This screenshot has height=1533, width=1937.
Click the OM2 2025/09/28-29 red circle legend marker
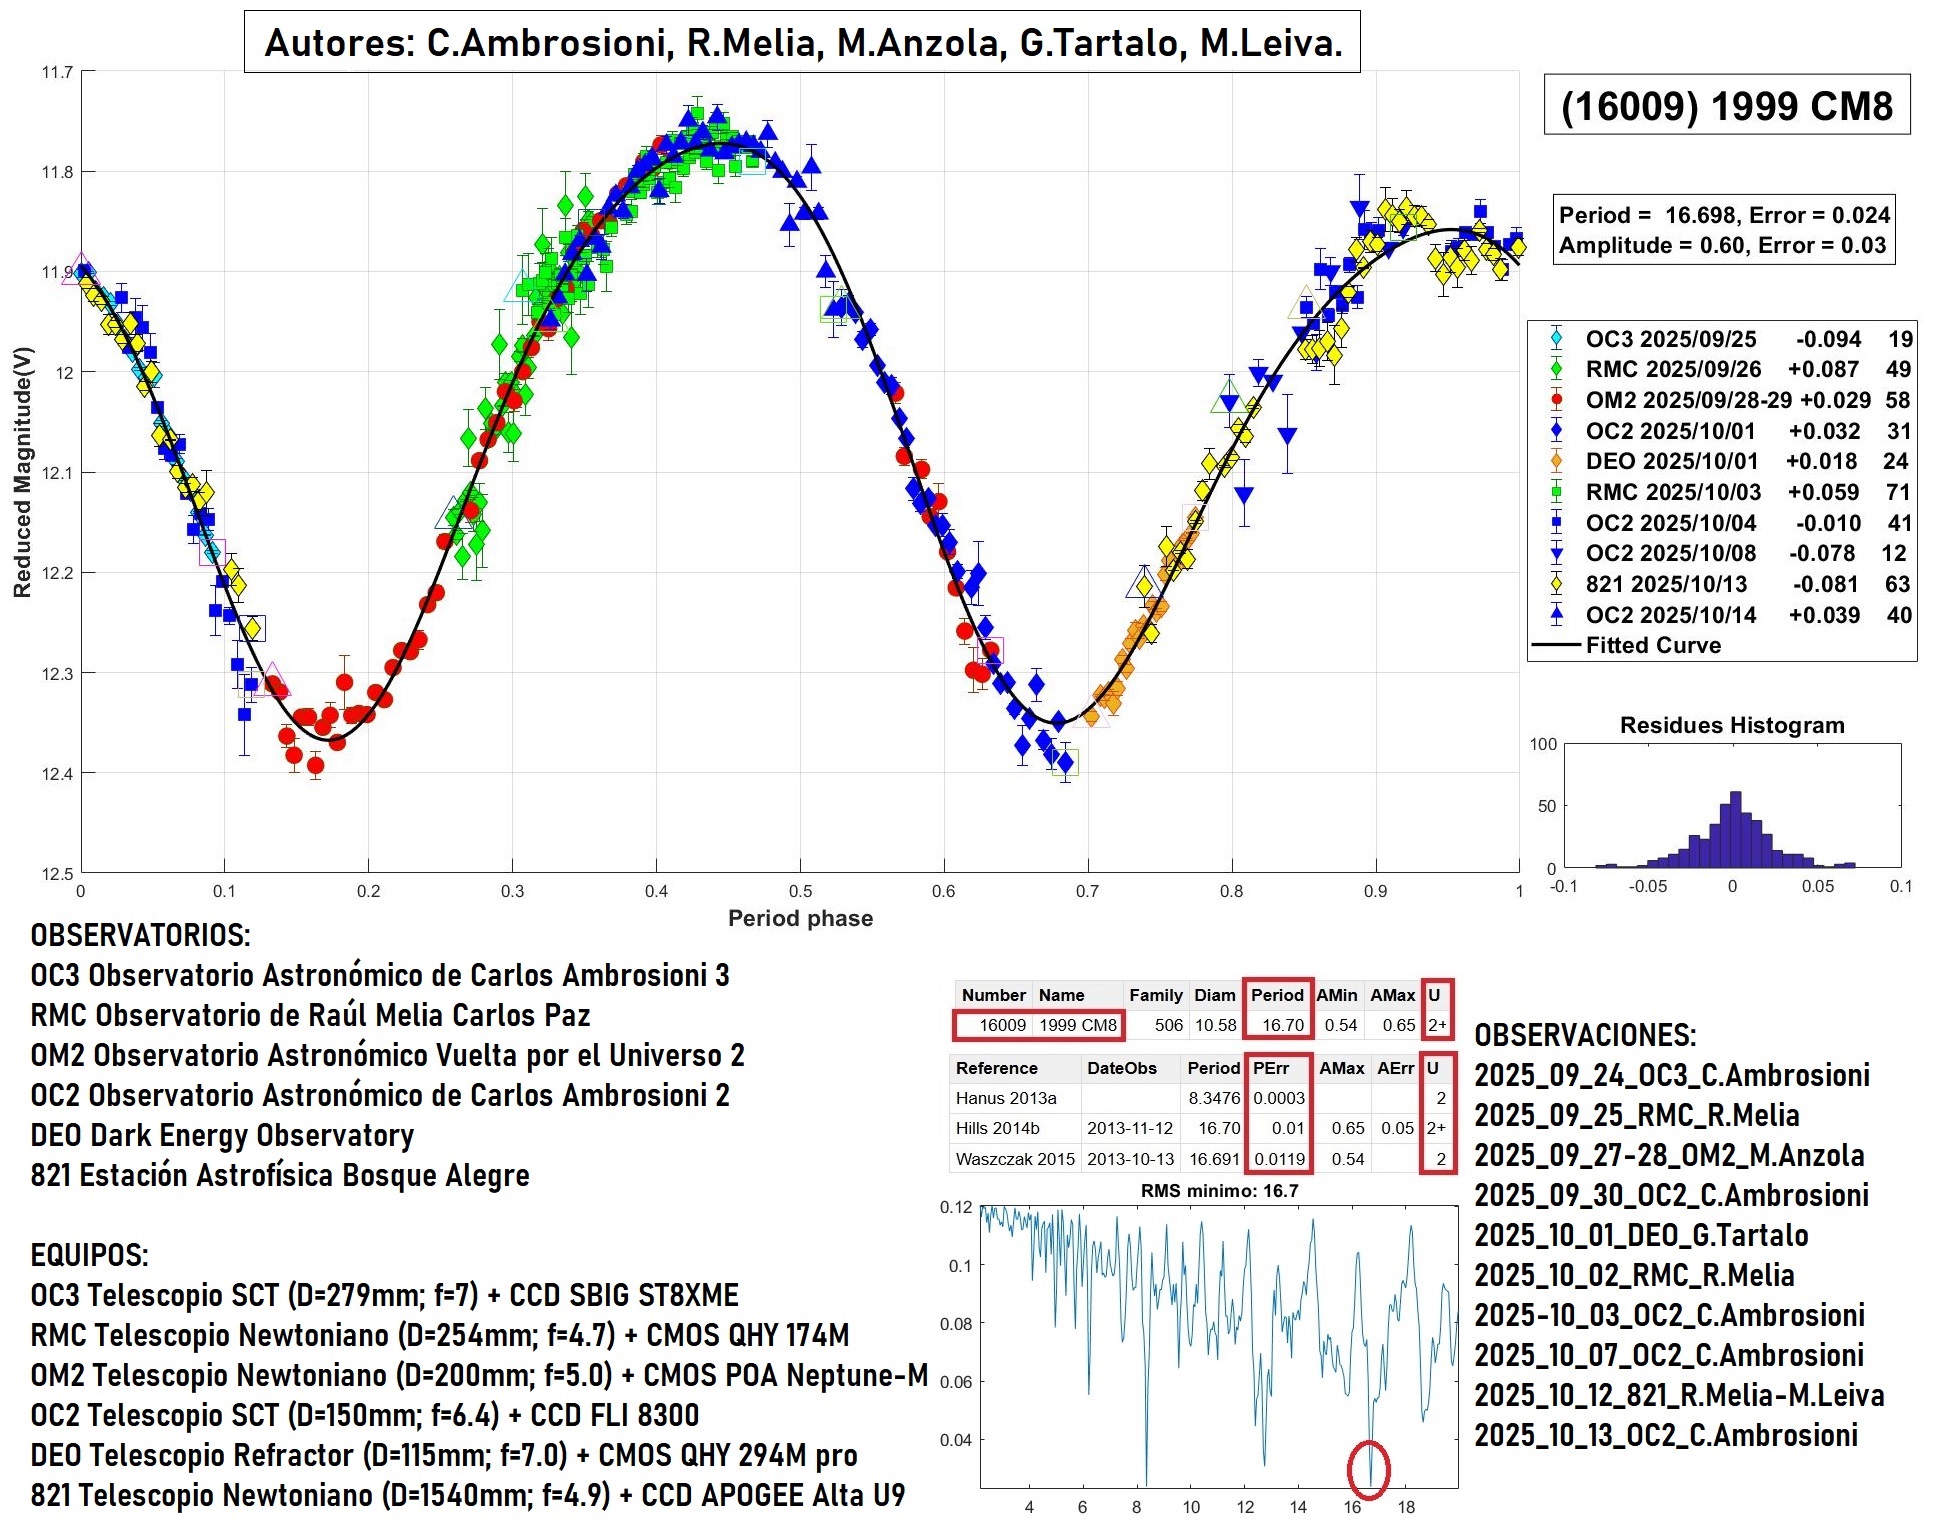pyautogui.click(x=1556, y=400)
